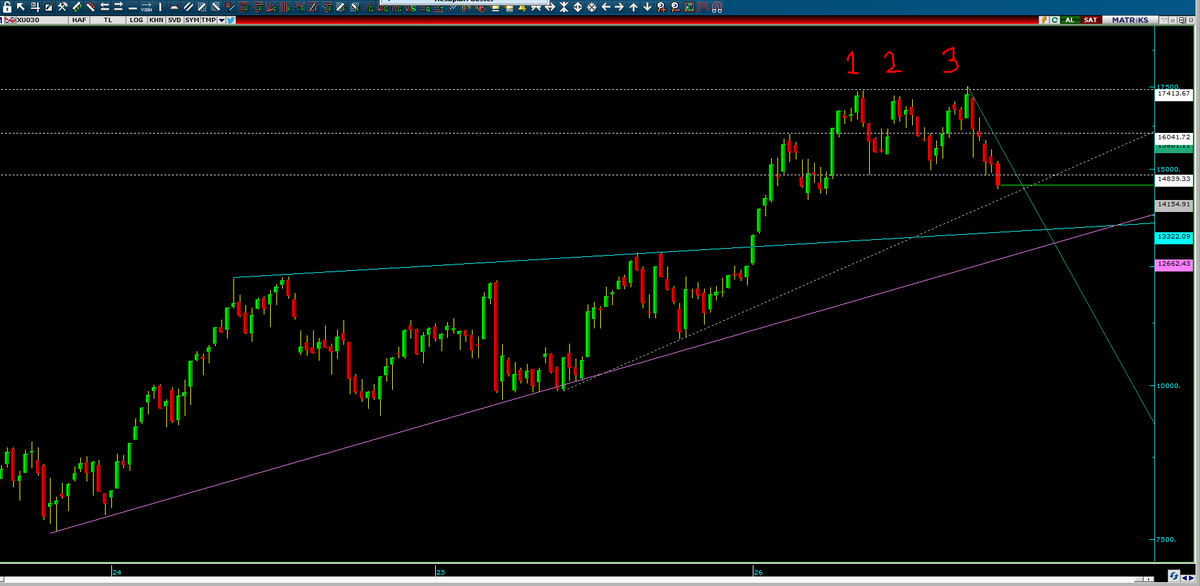Click the right-pointing double arrows icon
This screenshot has width=1200, height=586.
(118, 7)
